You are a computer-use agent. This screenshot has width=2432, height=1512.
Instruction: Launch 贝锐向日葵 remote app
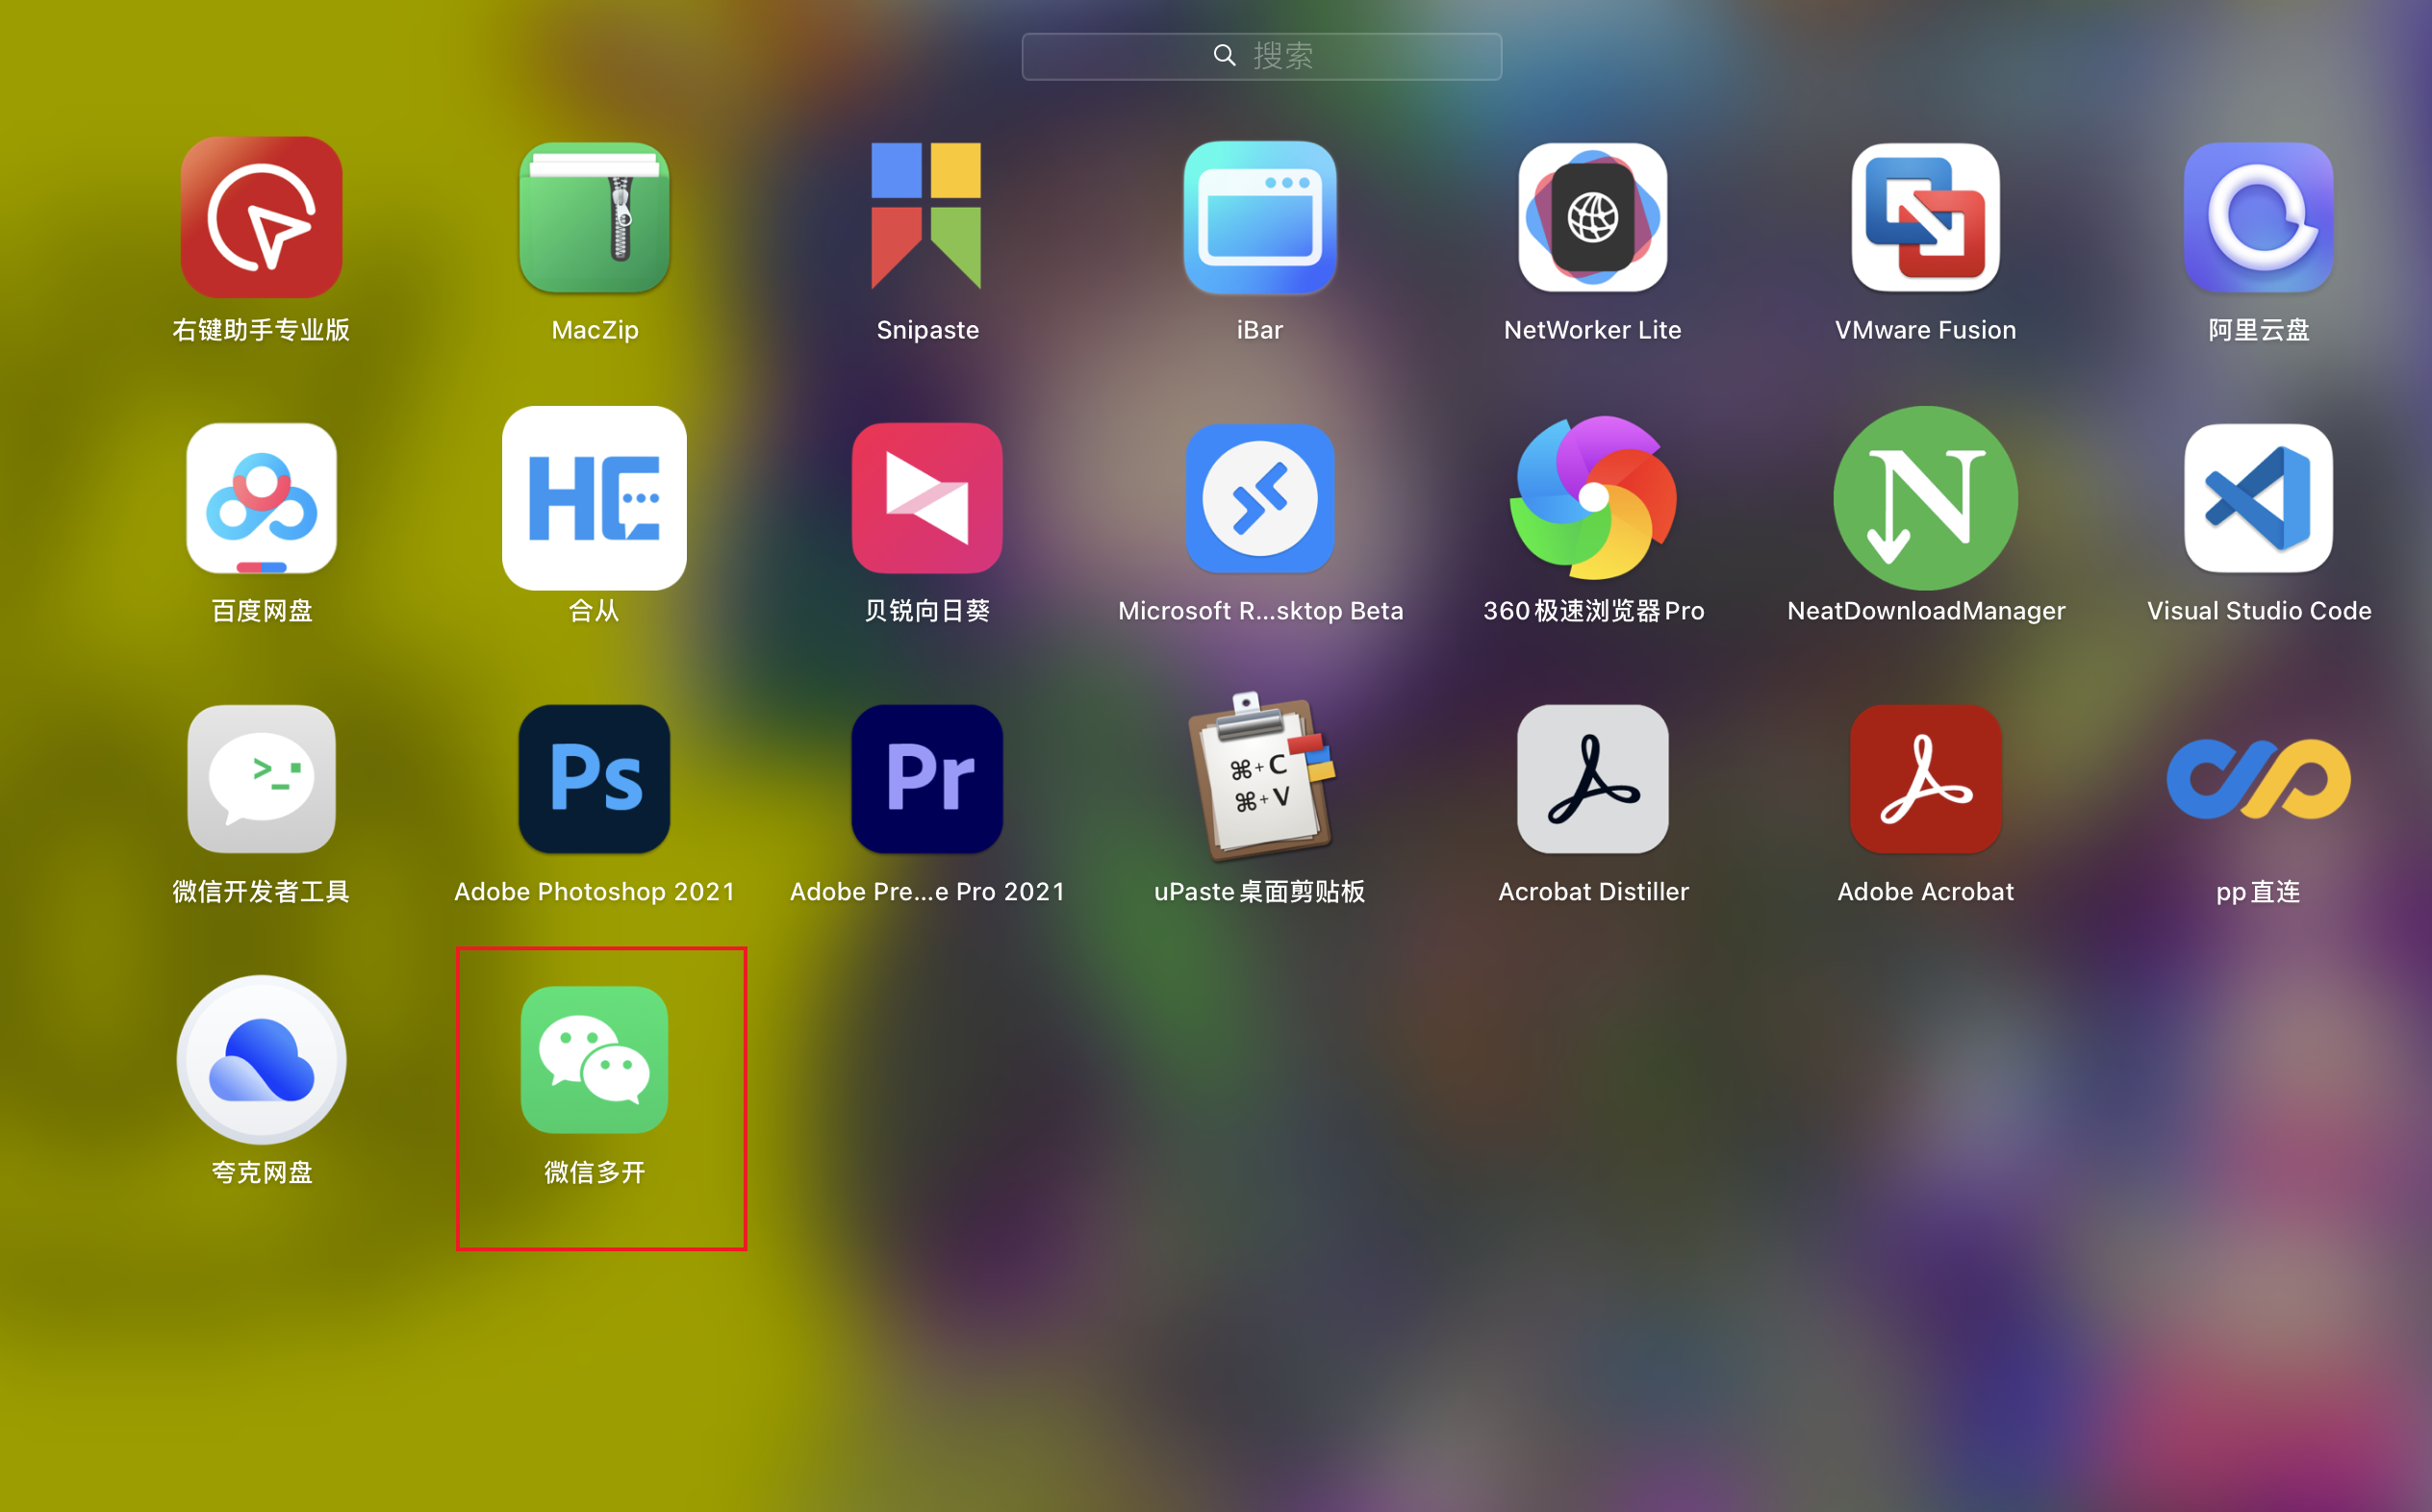927,498
